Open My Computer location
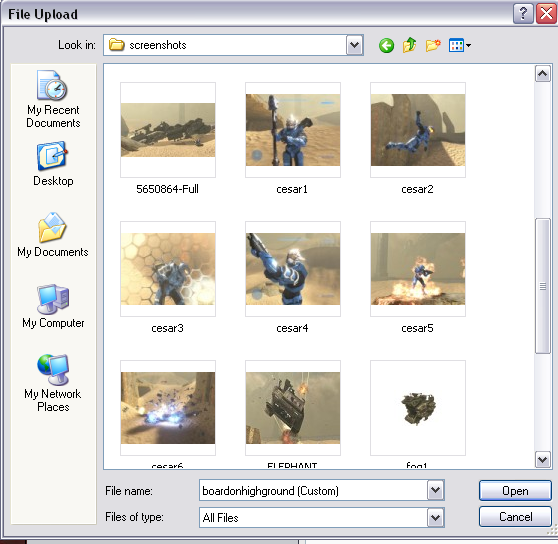This screenshot has height=544, width=558. click(53, 306)
